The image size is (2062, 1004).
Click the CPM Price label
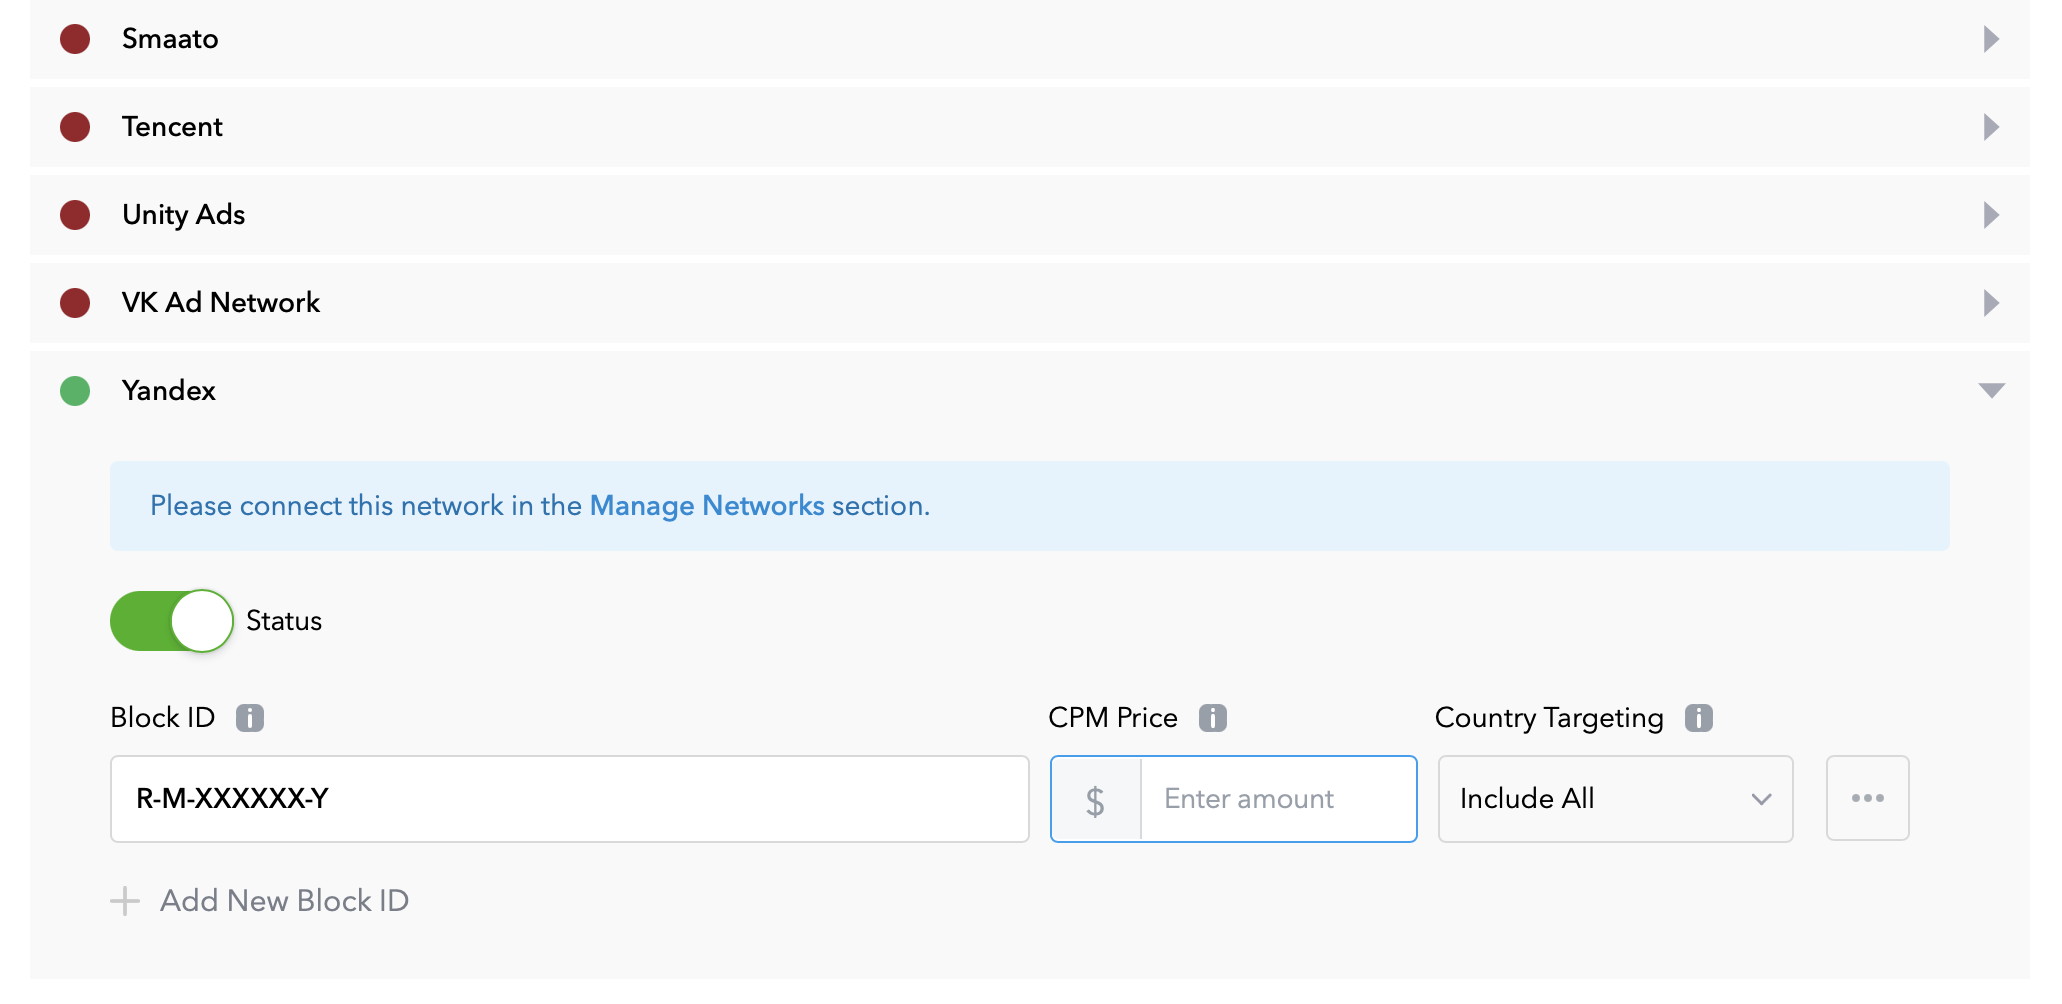coord(1113,718)
